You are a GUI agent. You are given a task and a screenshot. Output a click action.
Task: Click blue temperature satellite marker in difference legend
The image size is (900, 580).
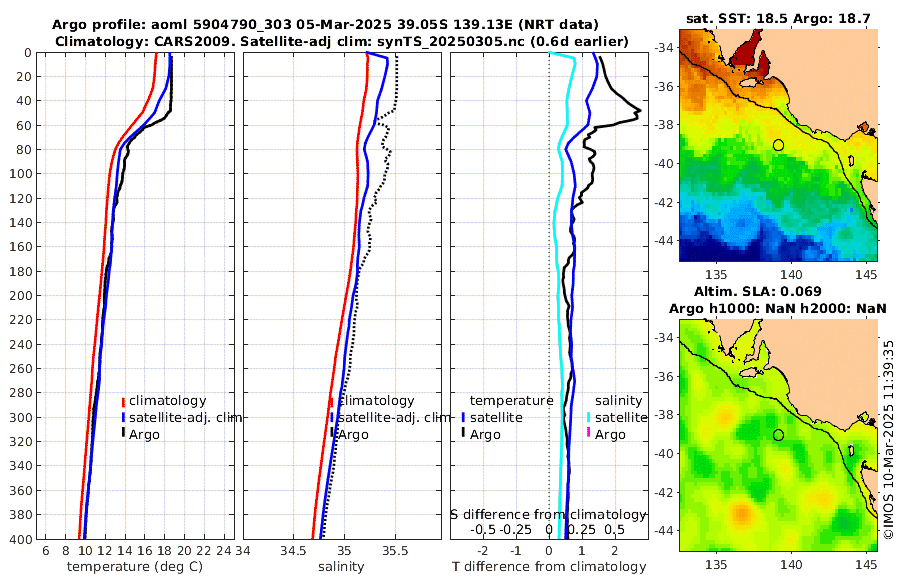tap(463, 417)
